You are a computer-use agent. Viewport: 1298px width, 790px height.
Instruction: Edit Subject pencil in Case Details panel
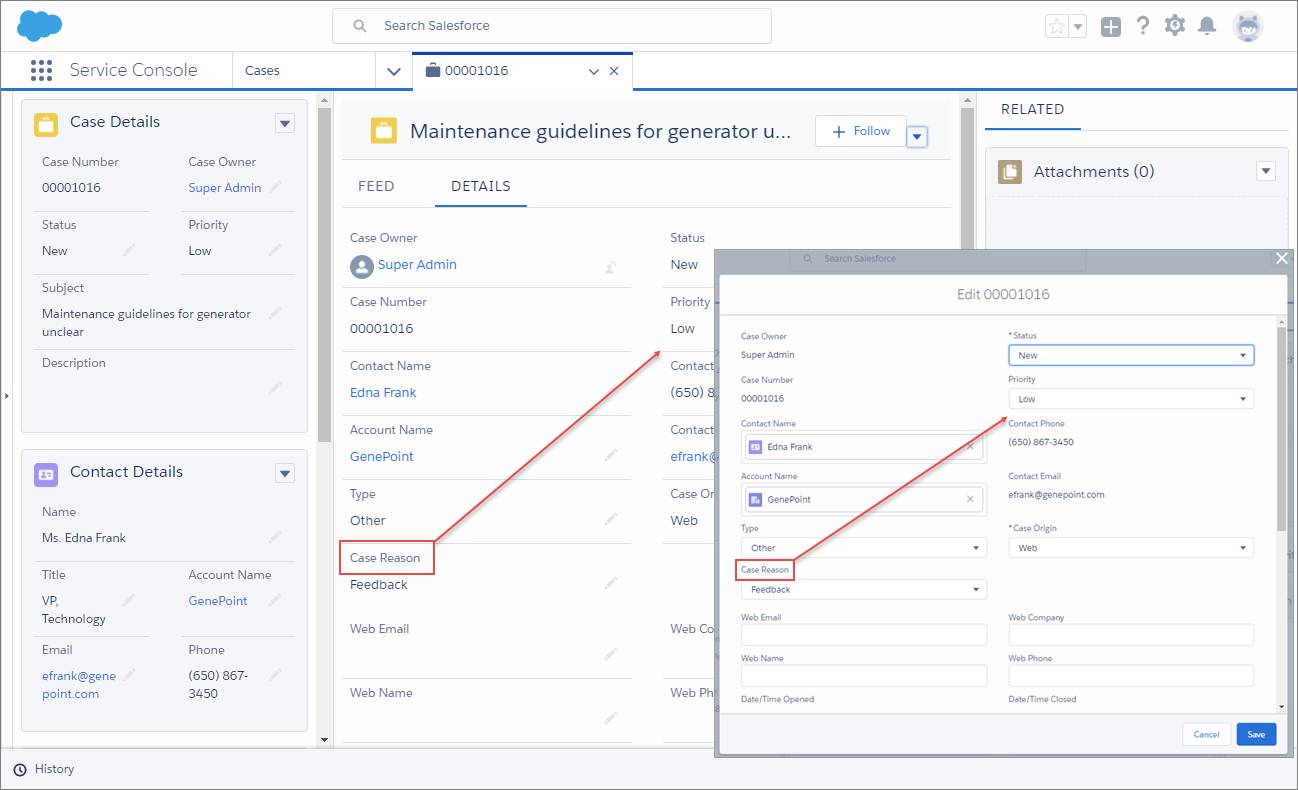coord(275,313)
